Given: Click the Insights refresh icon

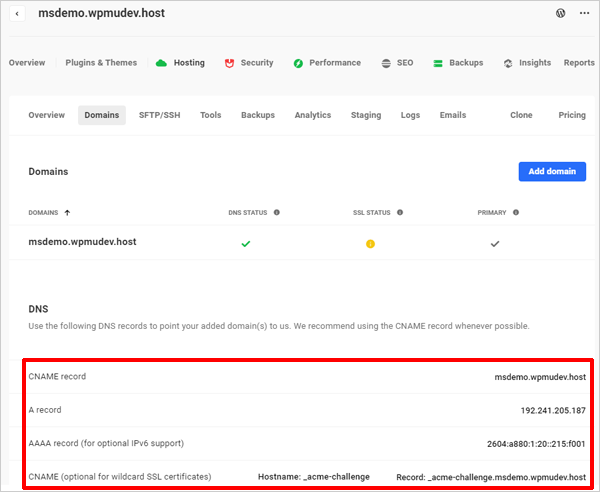Looking at the screenshot, I should (x=508, y=64).
